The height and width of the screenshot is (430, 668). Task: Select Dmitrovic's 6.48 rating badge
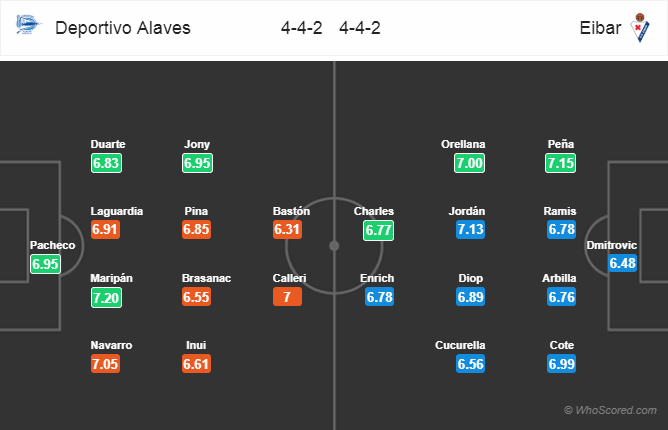[x=622, y=264]
